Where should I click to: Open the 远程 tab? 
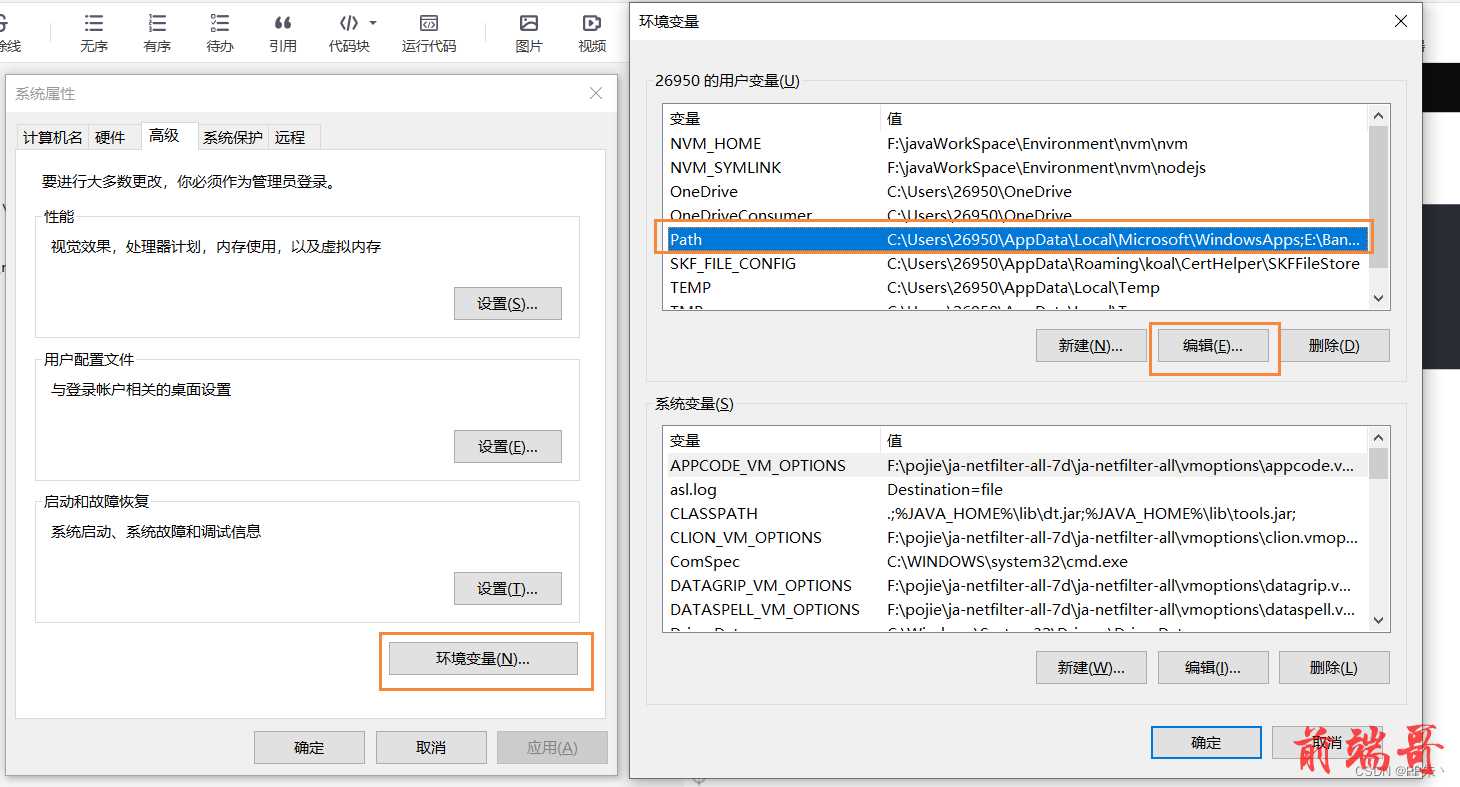(290, 137)
